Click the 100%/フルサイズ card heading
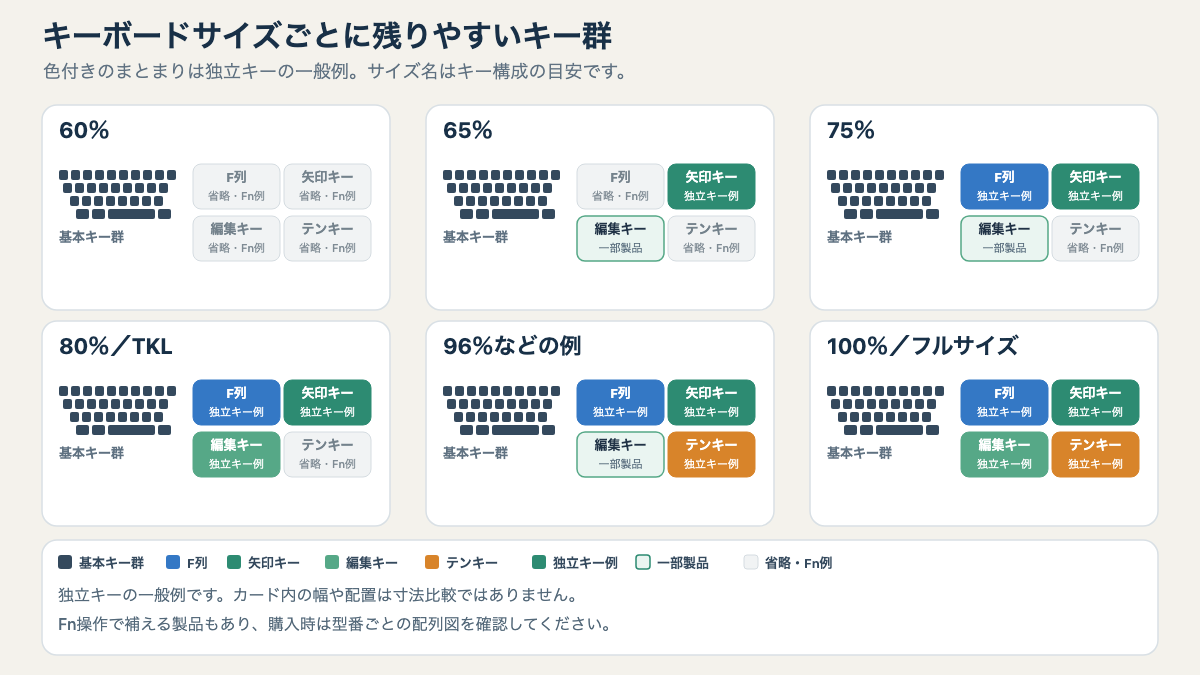Screen dimensions: 1200x675 (x=922, y=346)
